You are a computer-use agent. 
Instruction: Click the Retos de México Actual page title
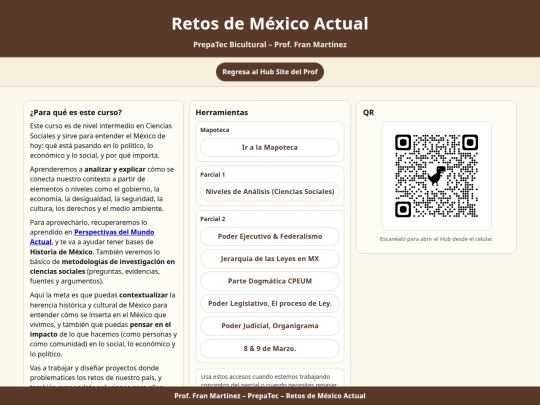[270, 23]
